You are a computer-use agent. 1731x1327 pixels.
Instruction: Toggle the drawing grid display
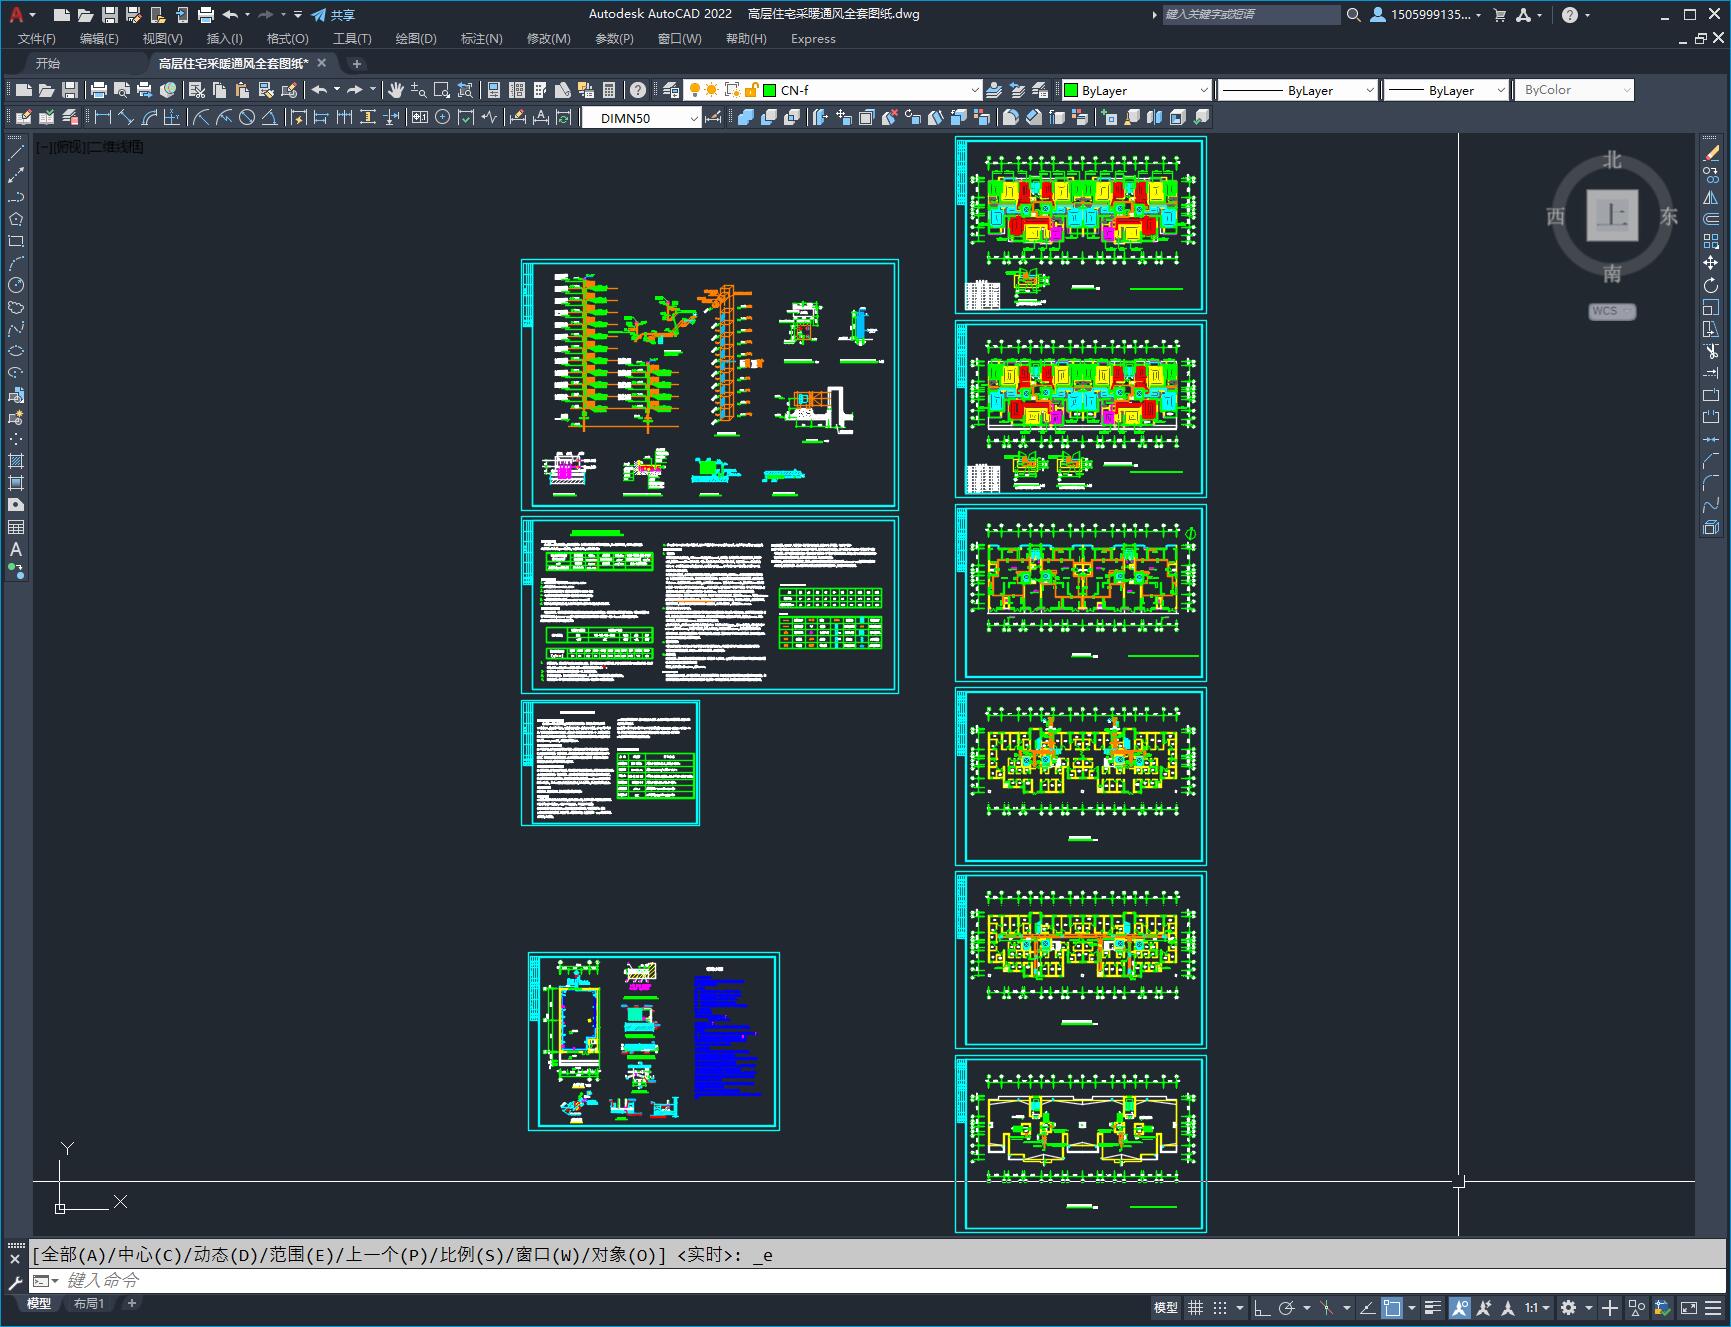click(x=1195, y=1307)
